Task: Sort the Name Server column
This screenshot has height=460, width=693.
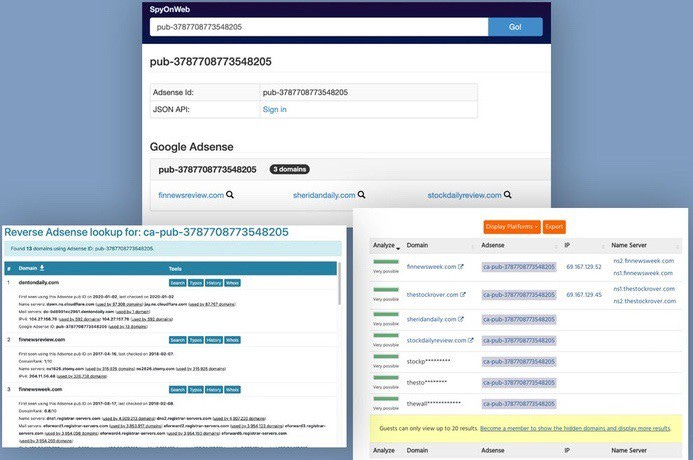Action: click(677, 246)
